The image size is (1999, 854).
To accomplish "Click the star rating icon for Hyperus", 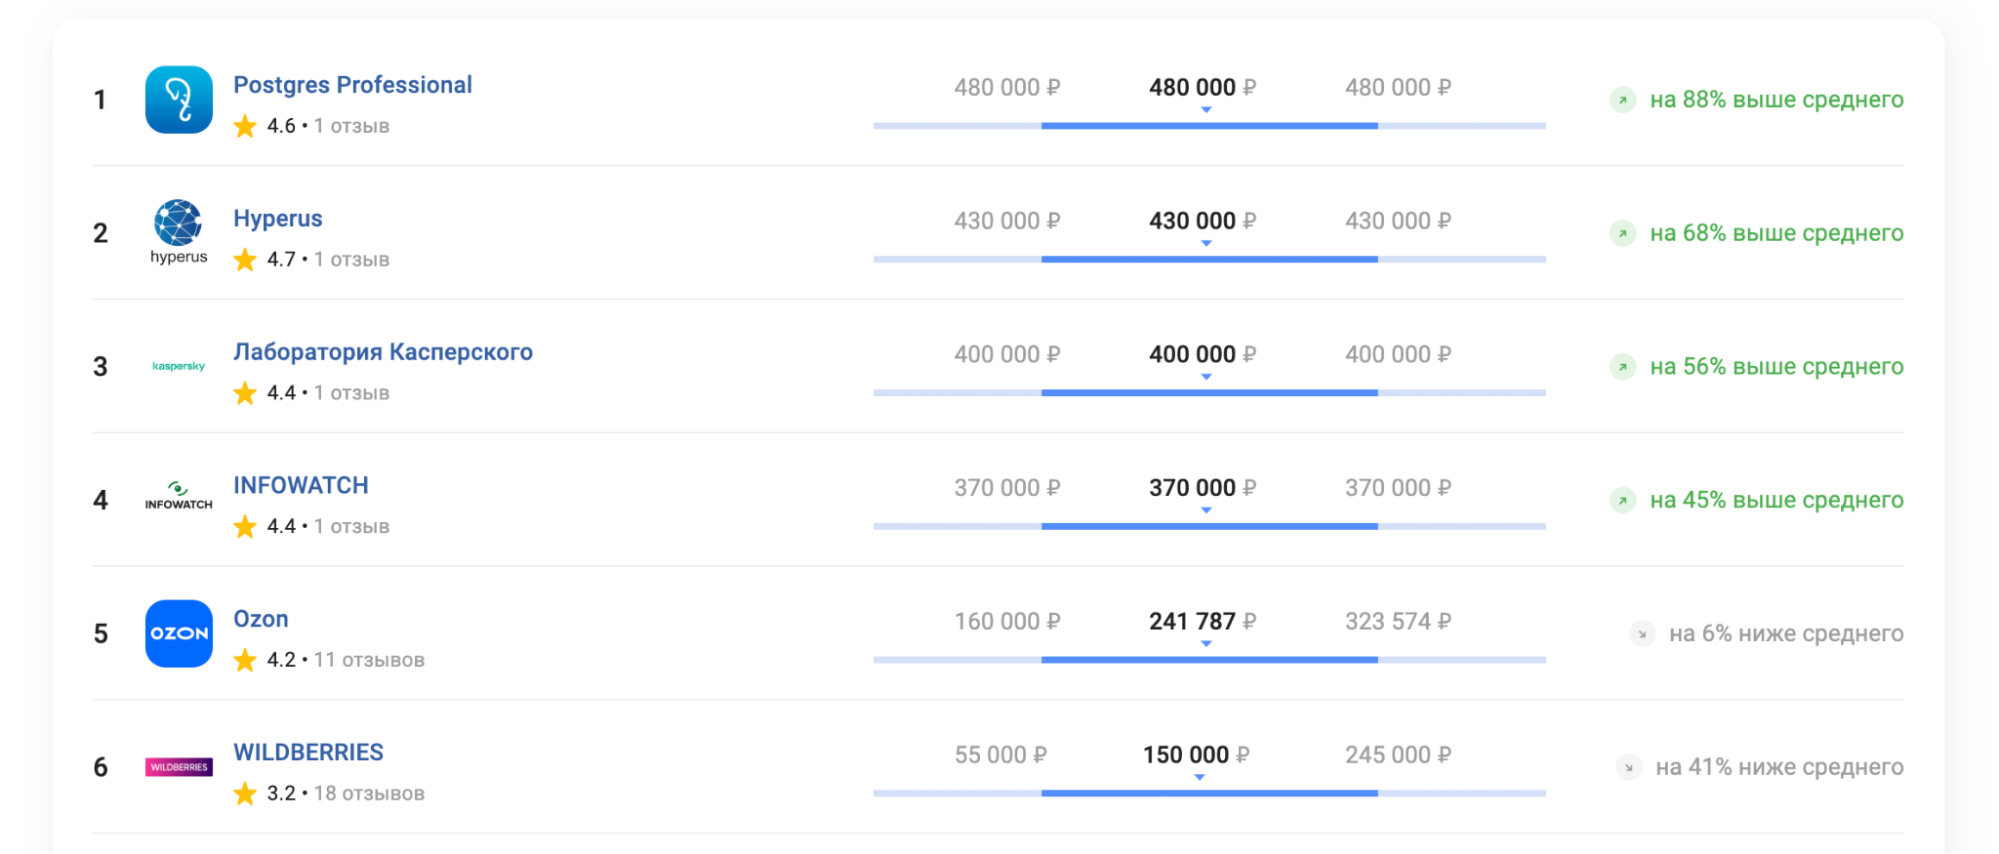I will coord(245,260).
